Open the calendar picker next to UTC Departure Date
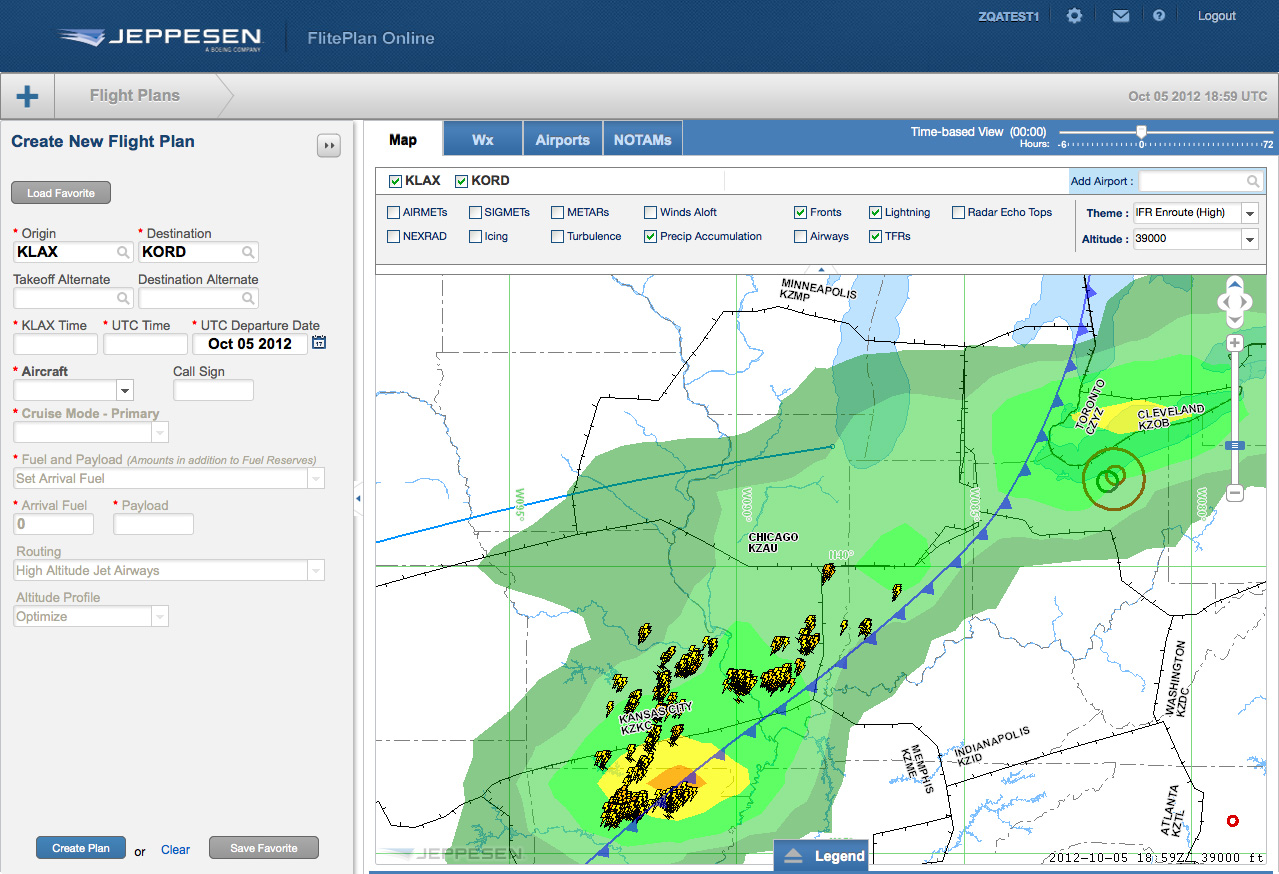 point(319,341)
